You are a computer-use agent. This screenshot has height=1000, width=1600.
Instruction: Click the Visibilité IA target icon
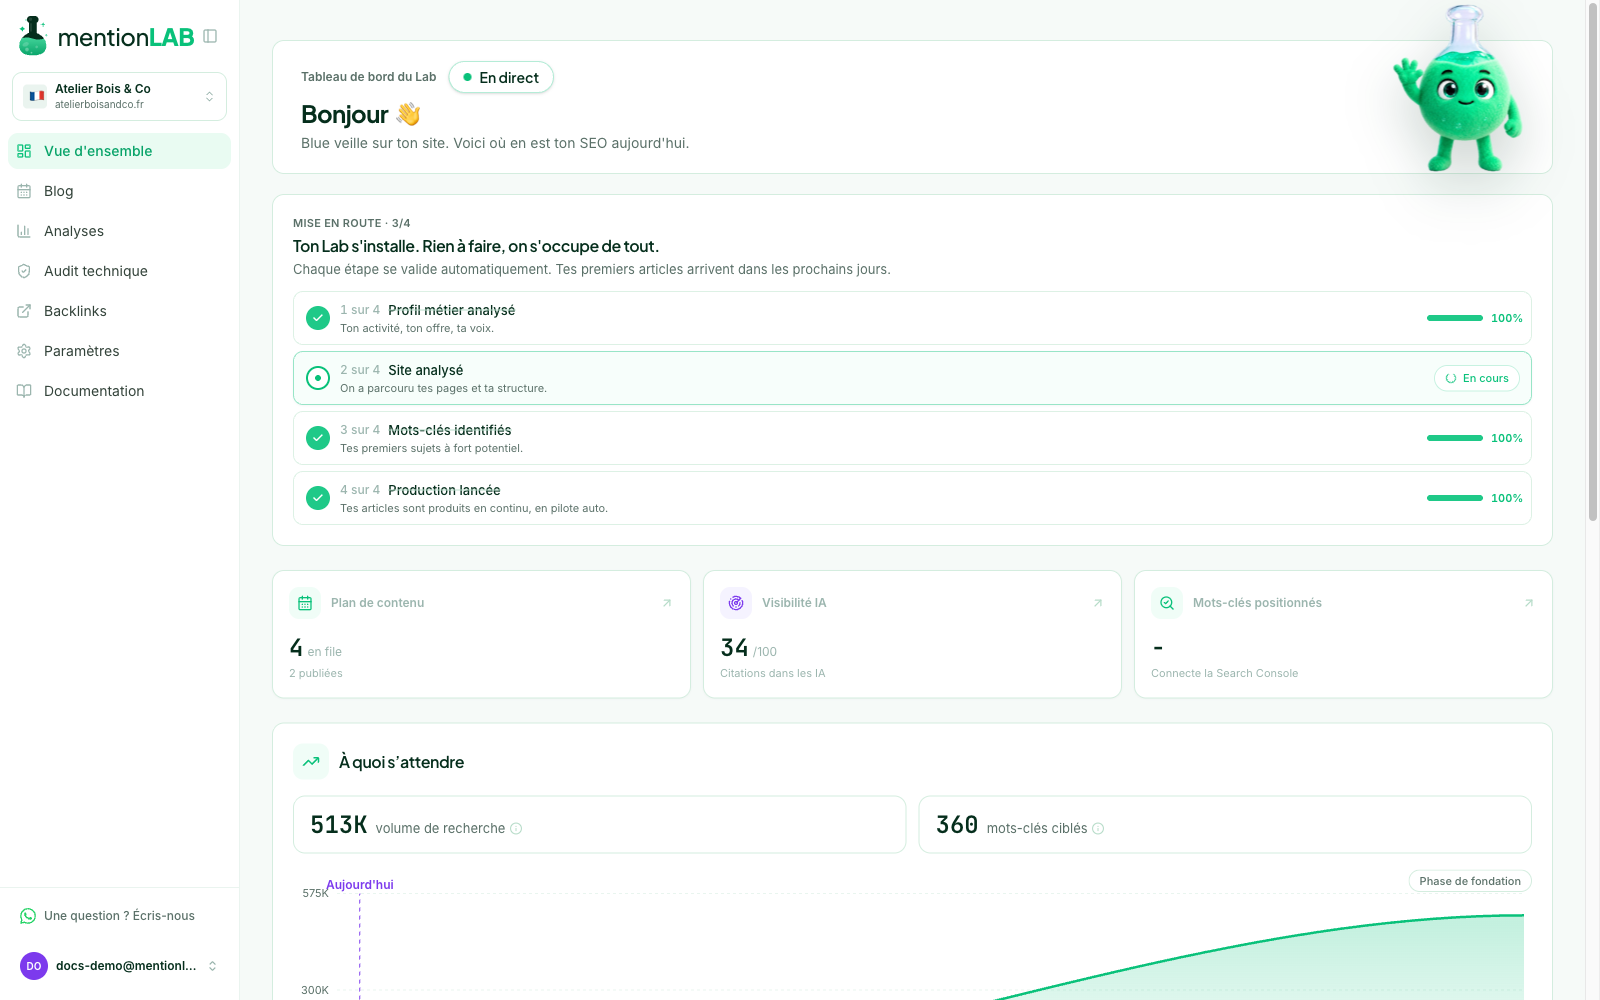tap(736, 603)
